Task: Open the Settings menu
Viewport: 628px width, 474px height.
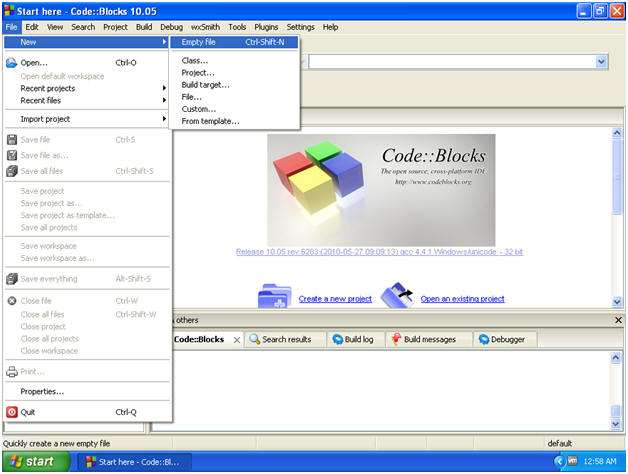Action: 300,27
